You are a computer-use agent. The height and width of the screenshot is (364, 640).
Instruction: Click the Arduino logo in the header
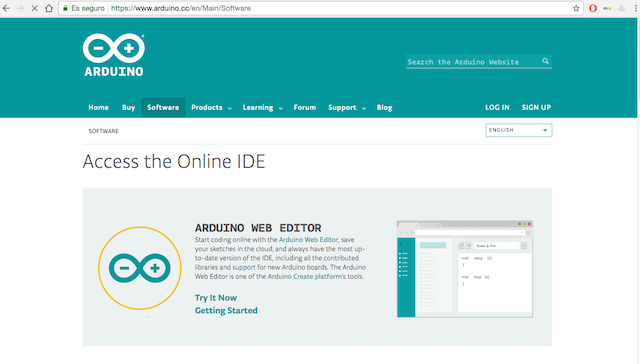(114, 55)
